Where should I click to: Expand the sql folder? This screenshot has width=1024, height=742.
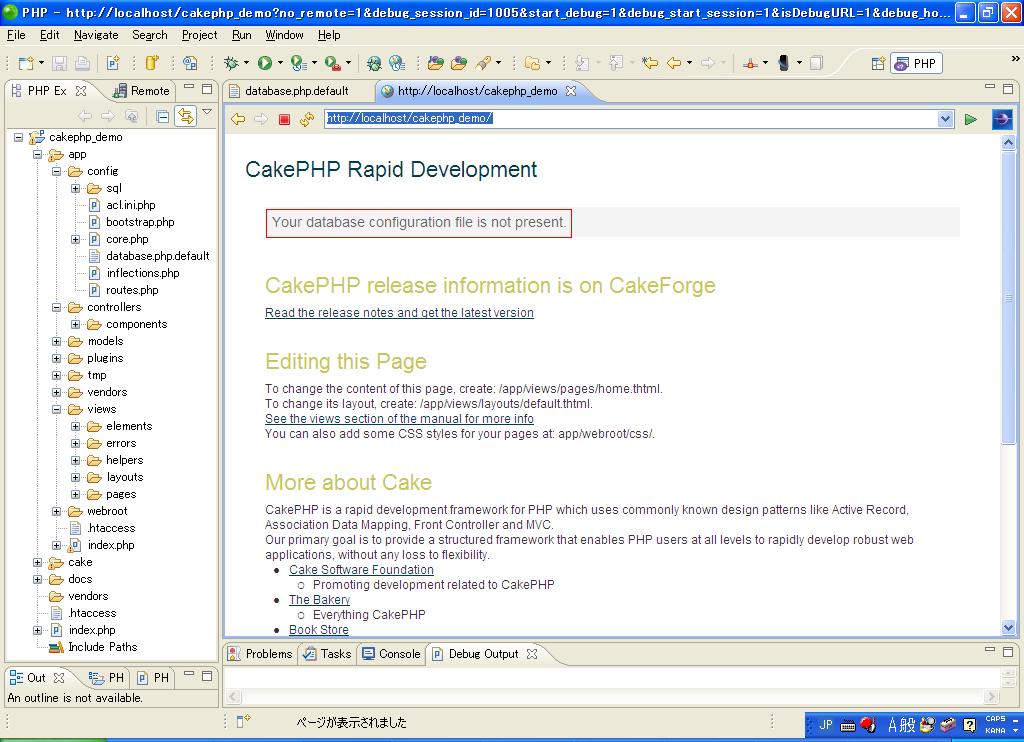[76, 188]
